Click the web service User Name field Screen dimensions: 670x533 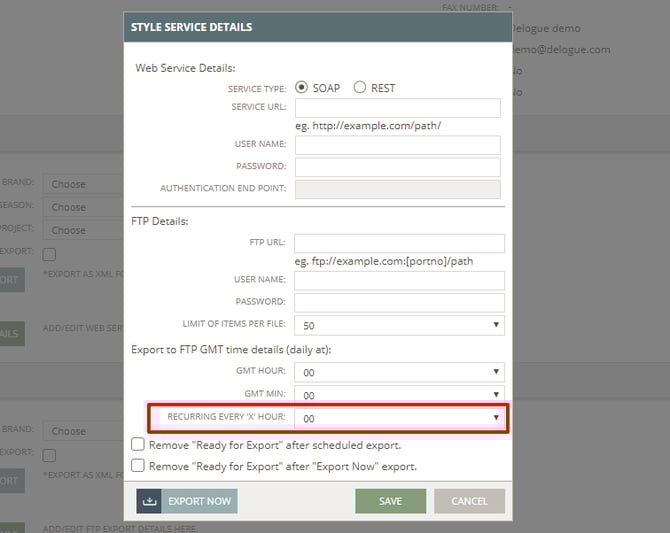coord(397,145)
